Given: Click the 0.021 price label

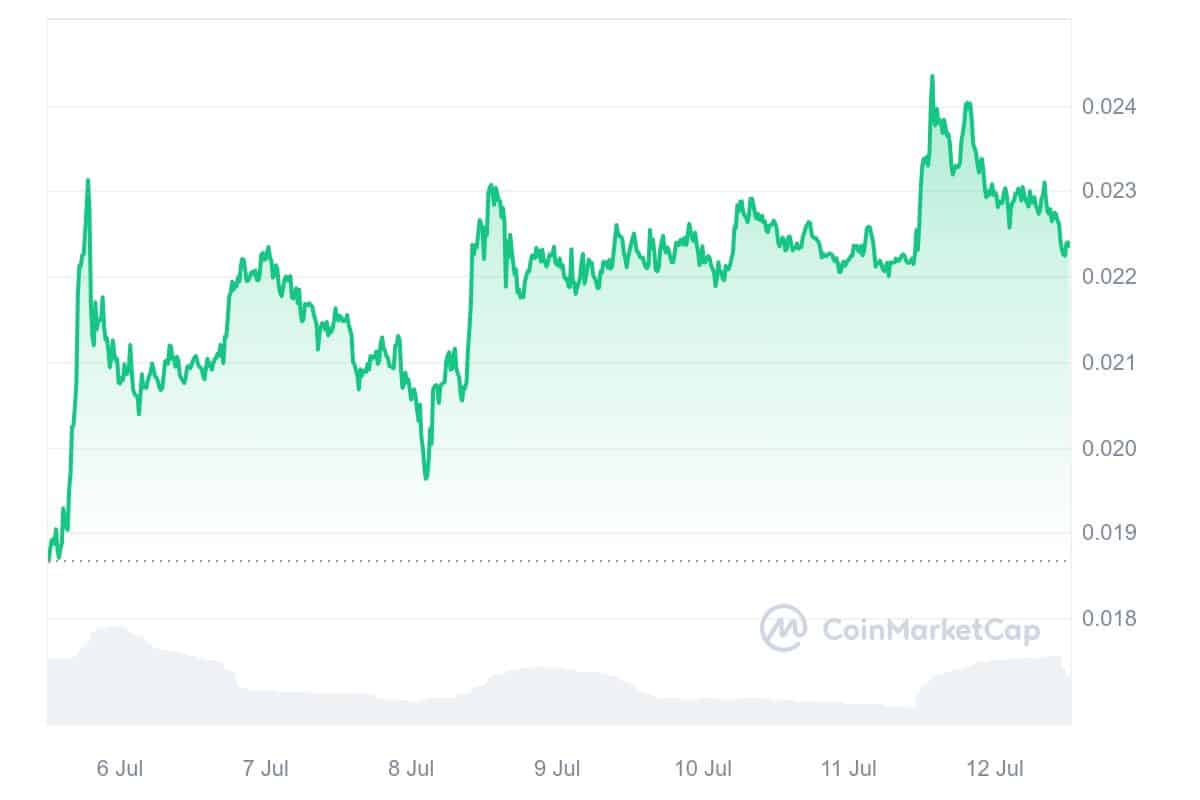Looking at the screenshot, I should 1108,362.
